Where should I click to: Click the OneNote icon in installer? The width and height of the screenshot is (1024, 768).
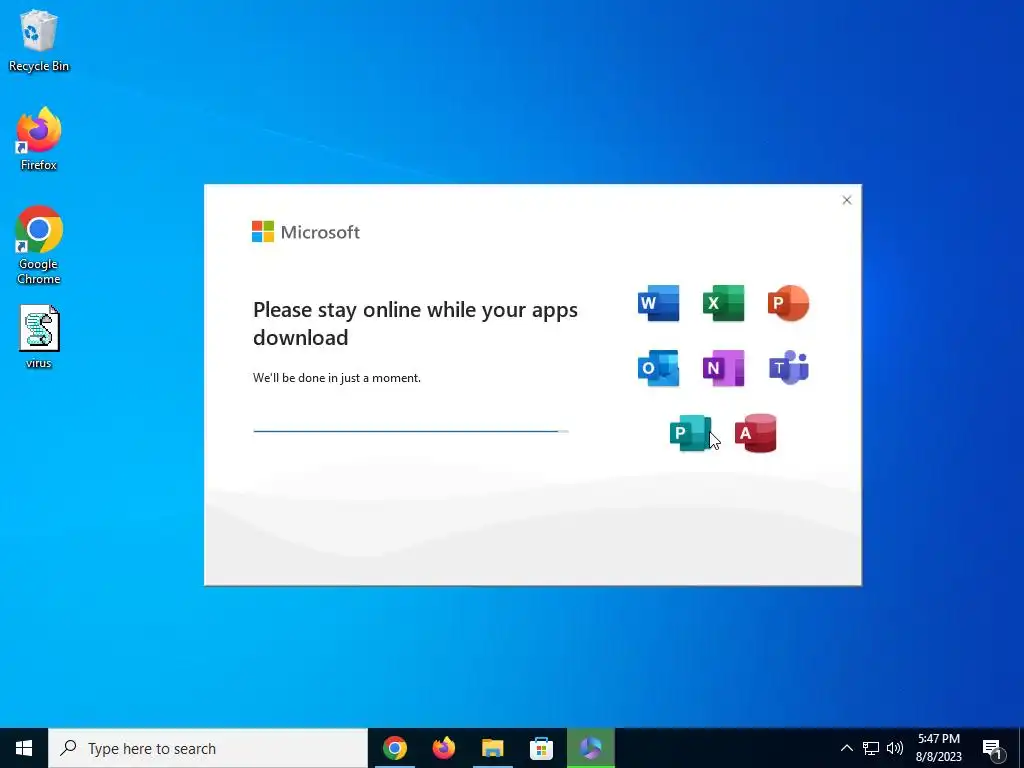724,368
